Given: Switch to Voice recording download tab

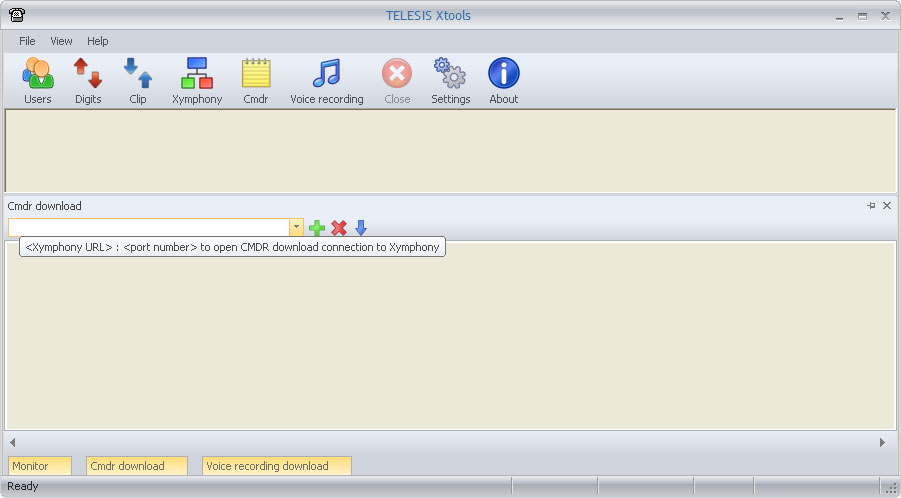Looking at the screenshot, I should click(277, 466).
